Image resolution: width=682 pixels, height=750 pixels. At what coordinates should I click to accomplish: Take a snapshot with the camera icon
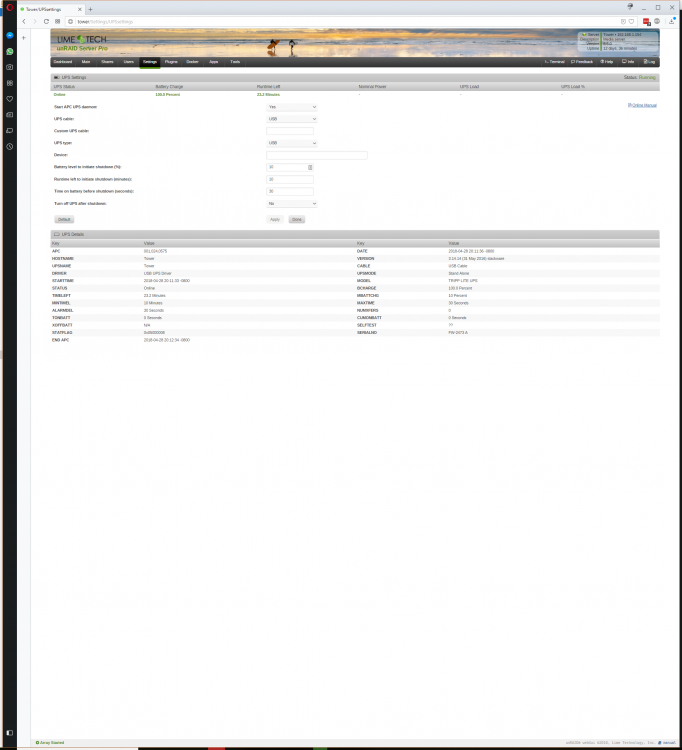pyautogui.click(x=10, y=67)
